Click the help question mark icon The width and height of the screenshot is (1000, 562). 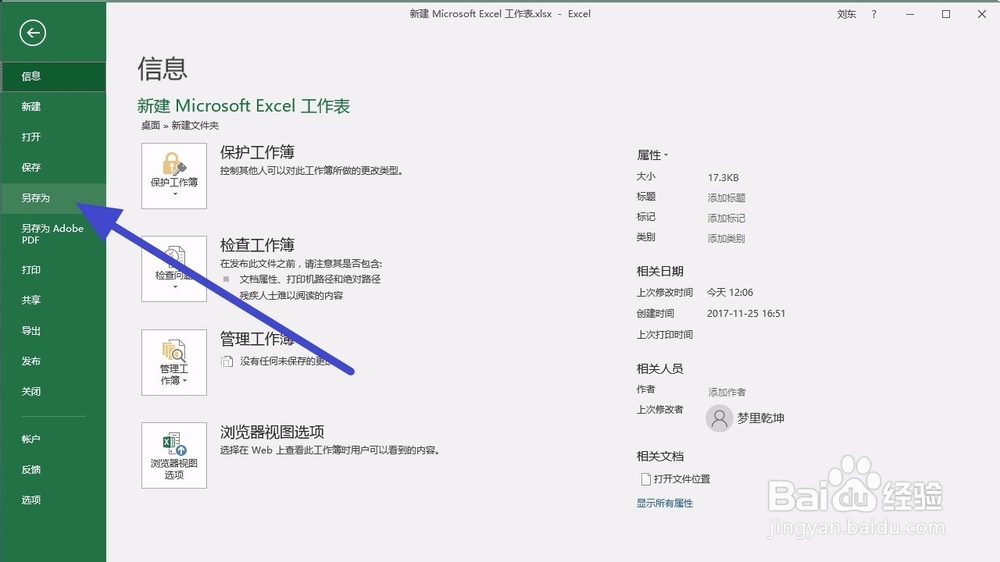874,14
